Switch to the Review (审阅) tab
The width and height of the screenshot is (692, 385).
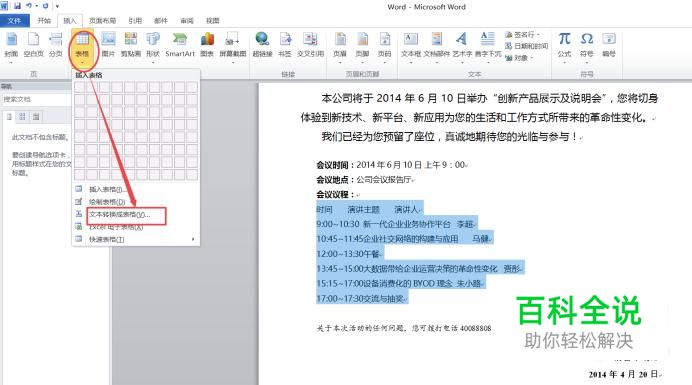click(x=187, y=21)
